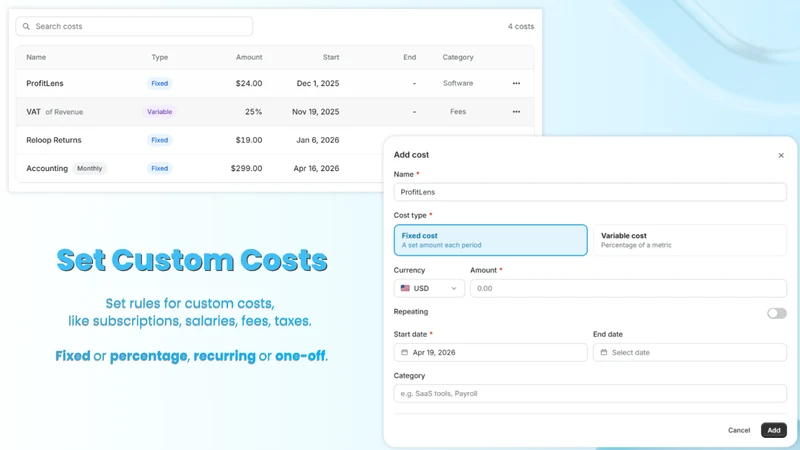Image resolution: width=800 pixels, height=450 pixels.
Task: Click the Apr 16, 2026 start date
Action: [316, 168]
